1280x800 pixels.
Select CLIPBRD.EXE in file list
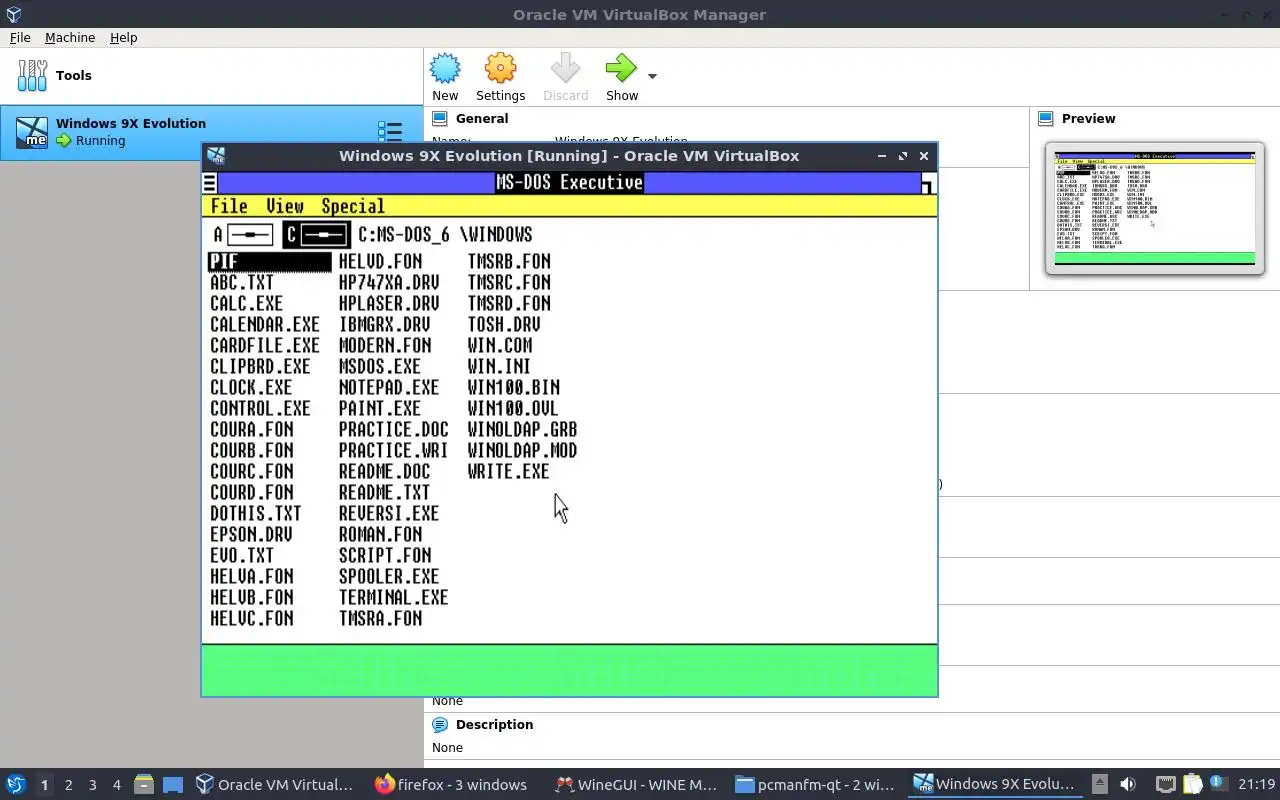point(260,366)
